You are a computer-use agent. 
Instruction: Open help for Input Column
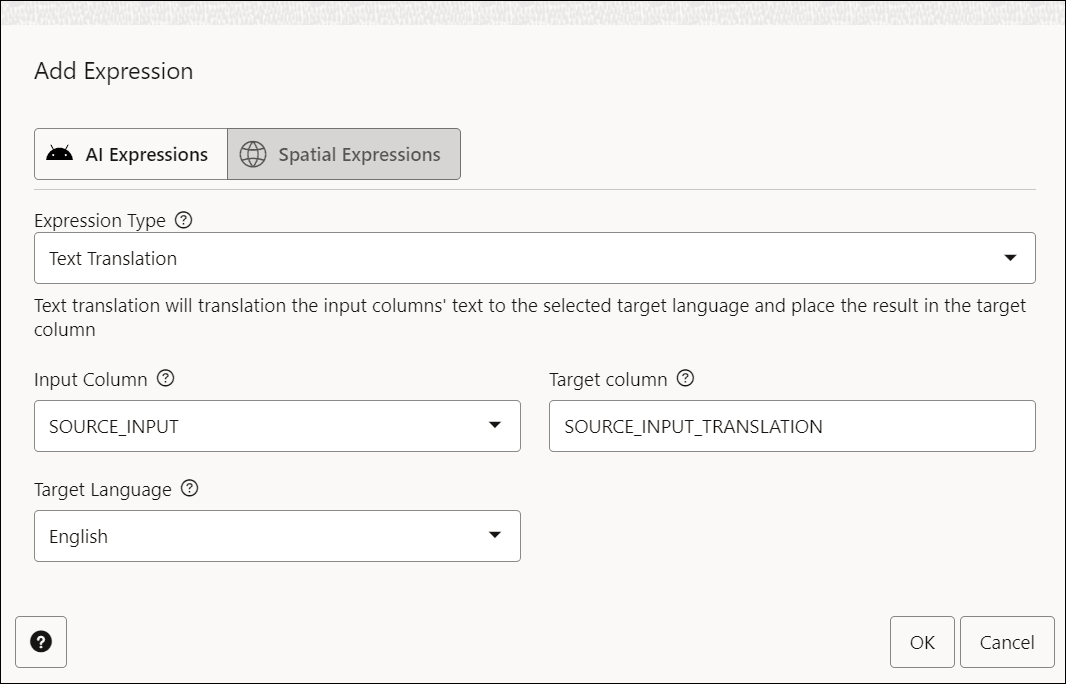tap(164, 378)
